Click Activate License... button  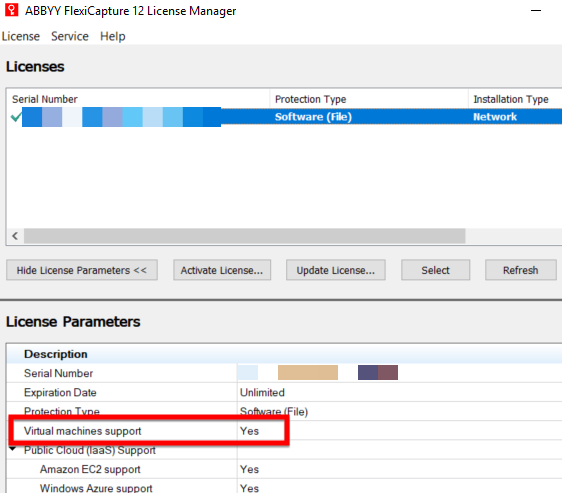pos(222,270)
